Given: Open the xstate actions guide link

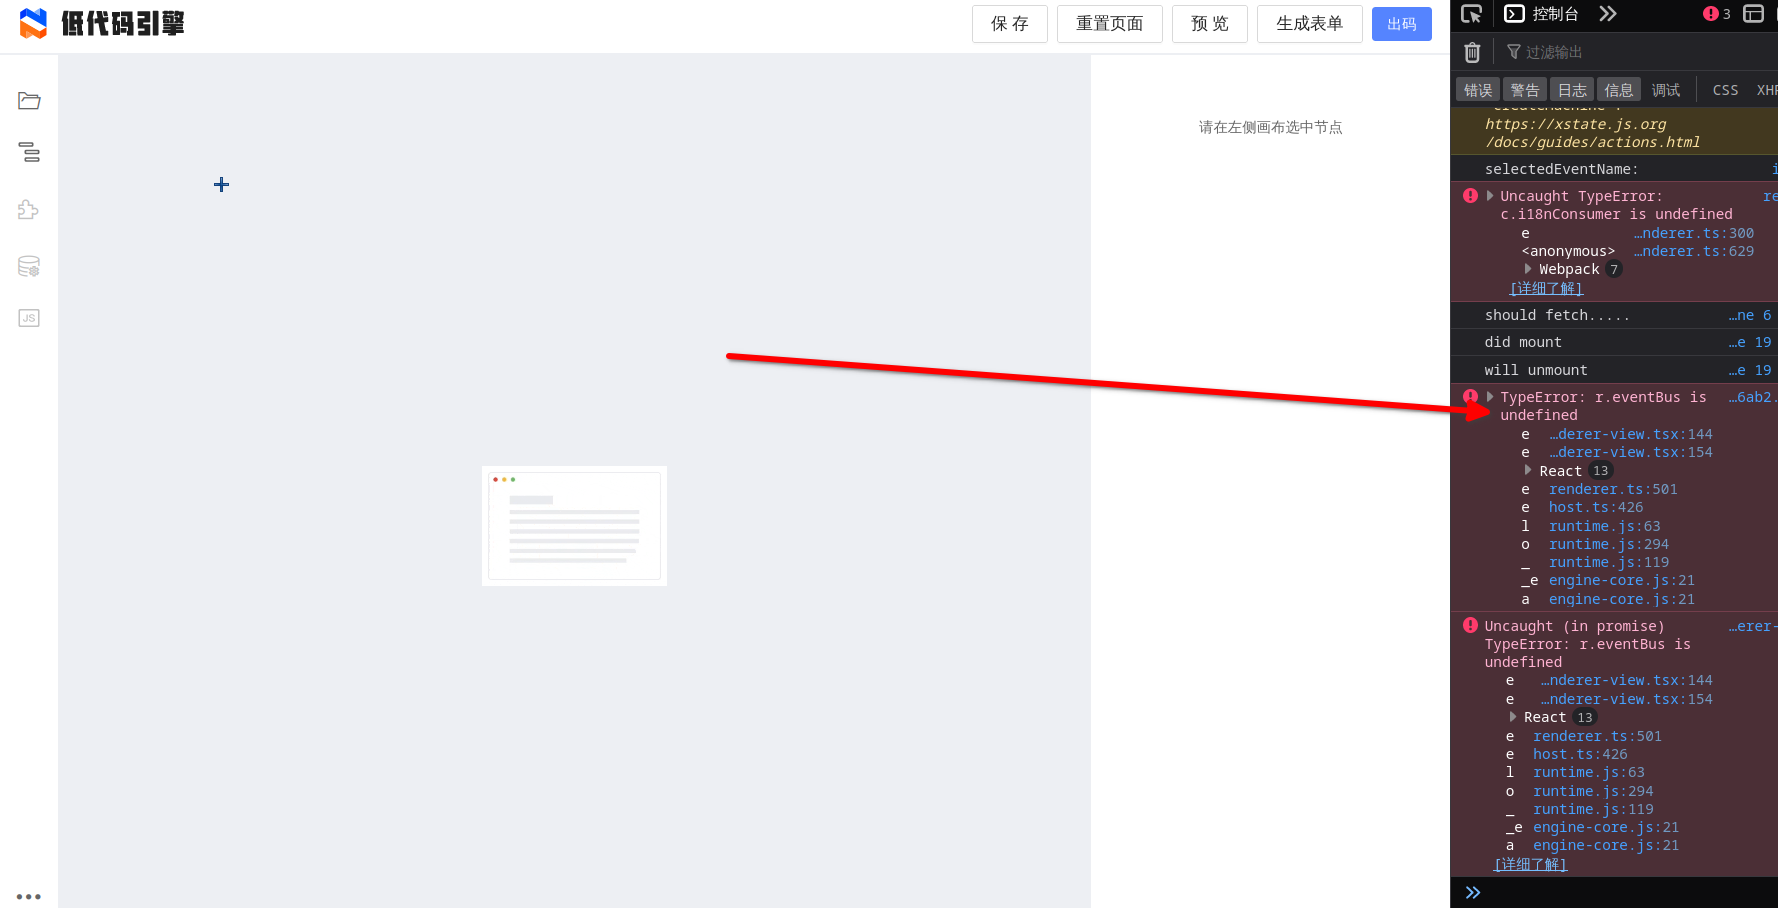Looking at the screenshot, I should tap(1590, 133).
